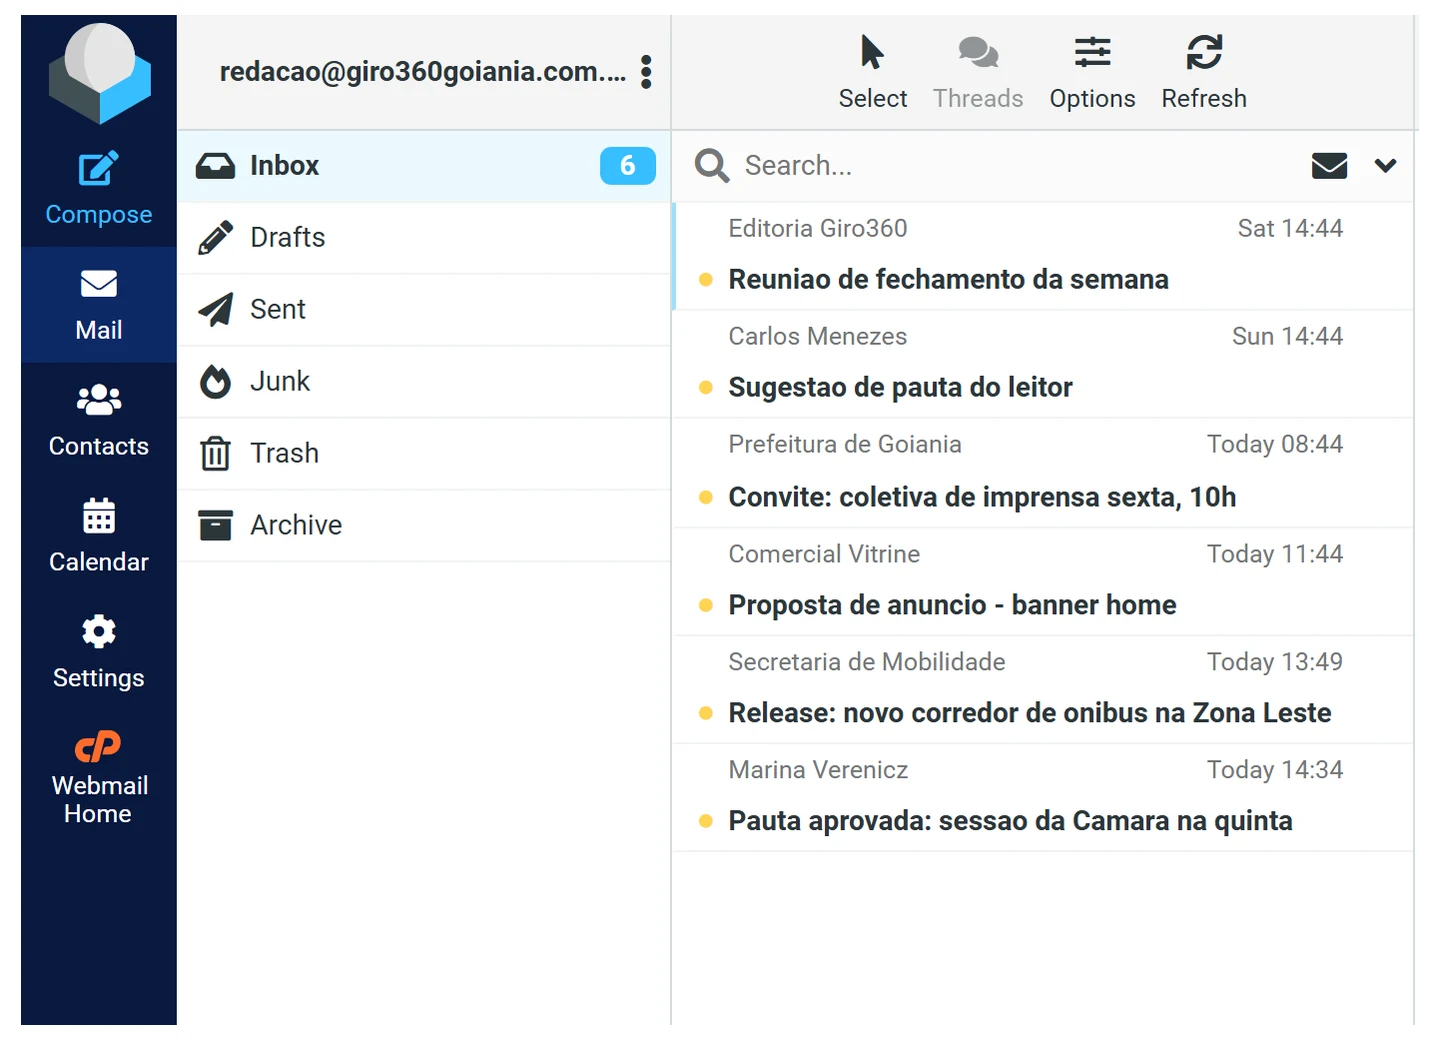
Task: Click sender name 'Carlos Menezes'
Action: coord(818,337)
